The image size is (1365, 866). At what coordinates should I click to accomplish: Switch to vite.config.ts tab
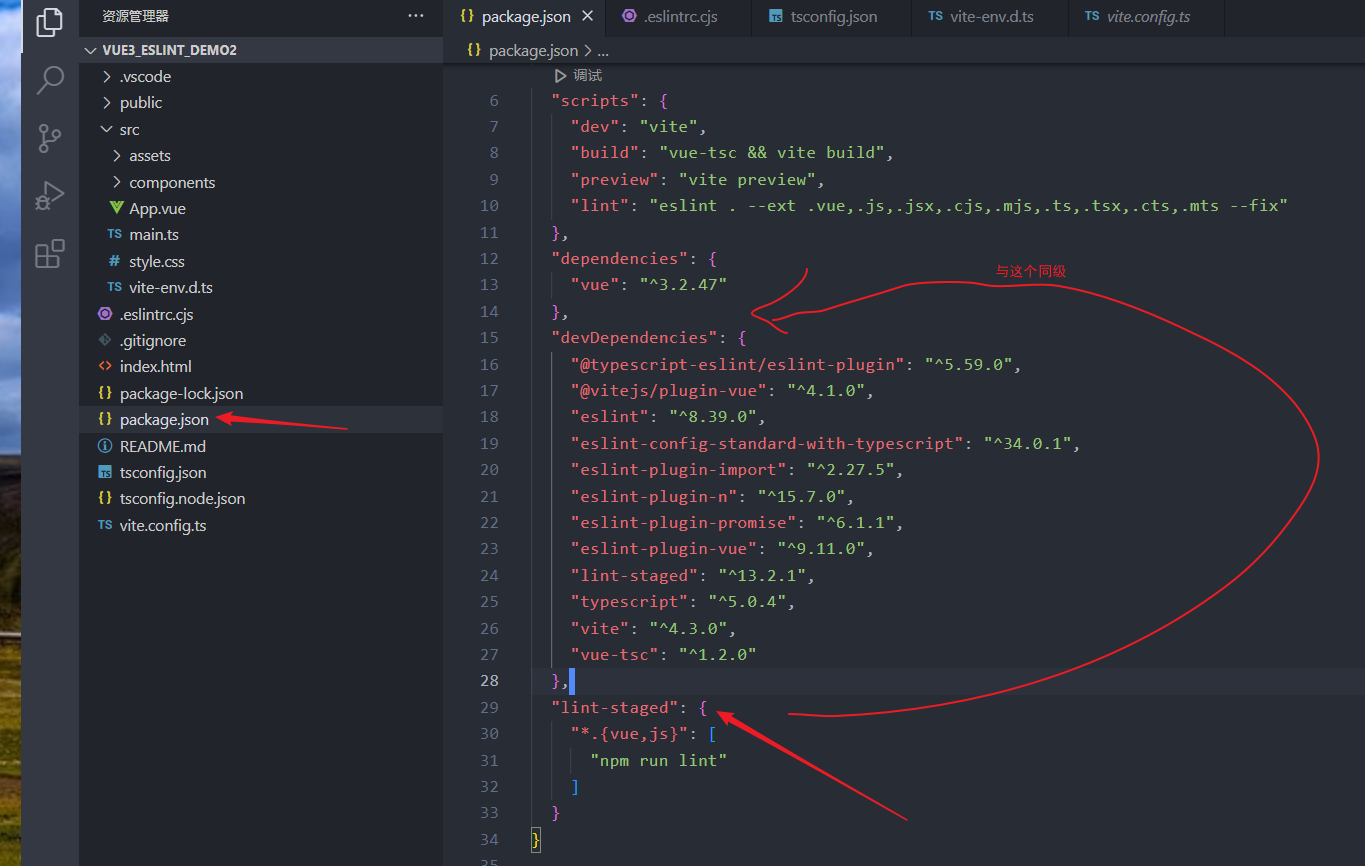point(1138,17)
